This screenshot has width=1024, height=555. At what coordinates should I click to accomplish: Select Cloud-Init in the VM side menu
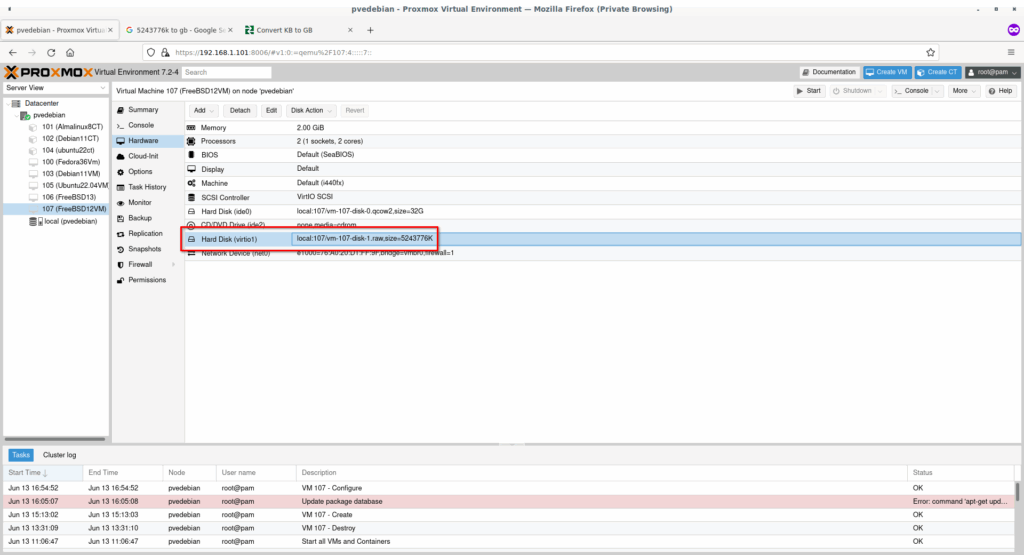click(x=143, y=156)
